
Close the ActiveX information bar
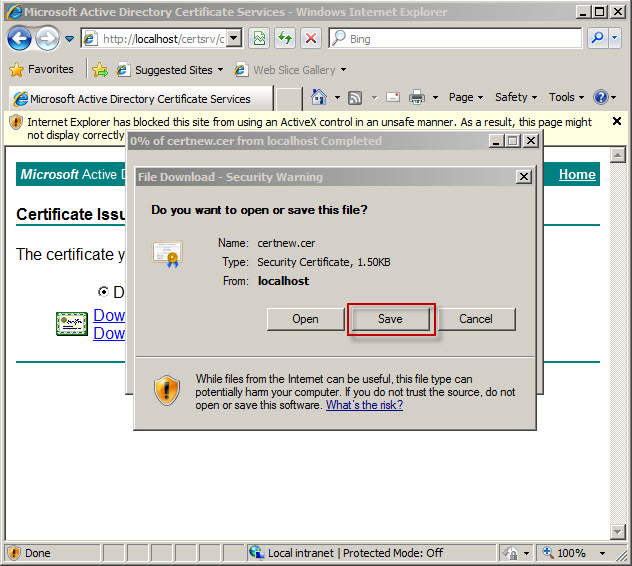(617, 121)
